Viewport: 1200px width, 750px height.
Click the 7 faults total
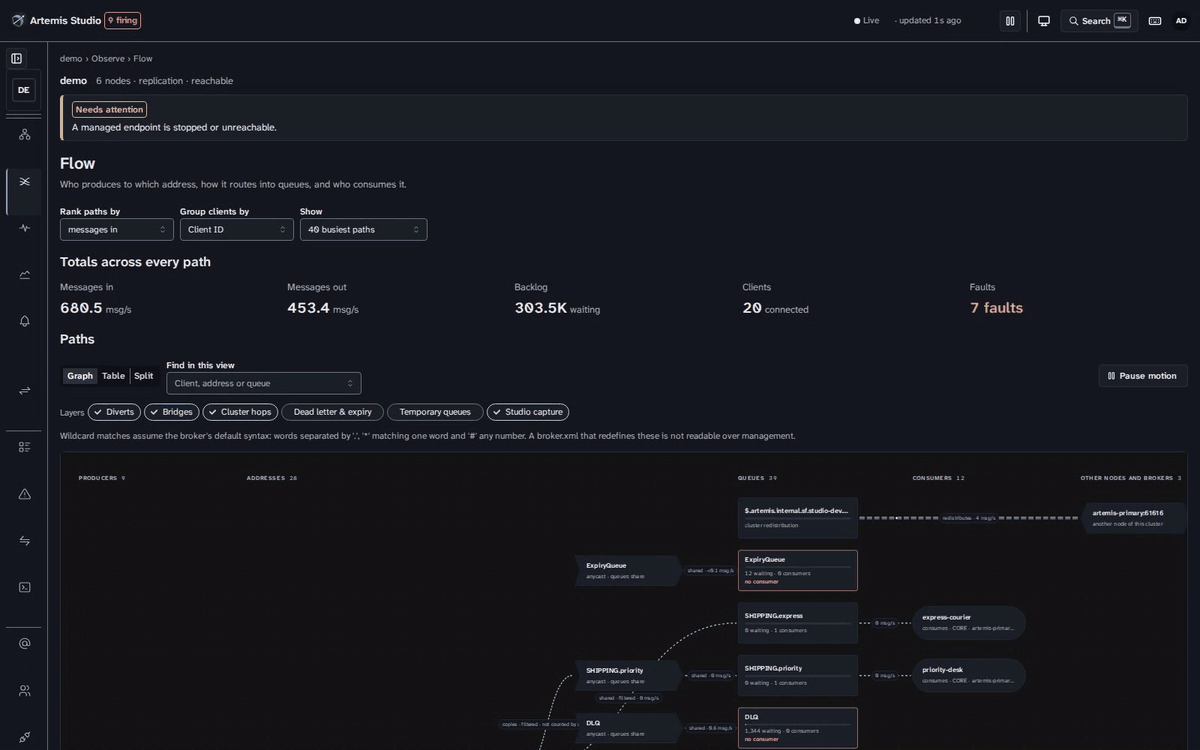click(x=996, y=308)
